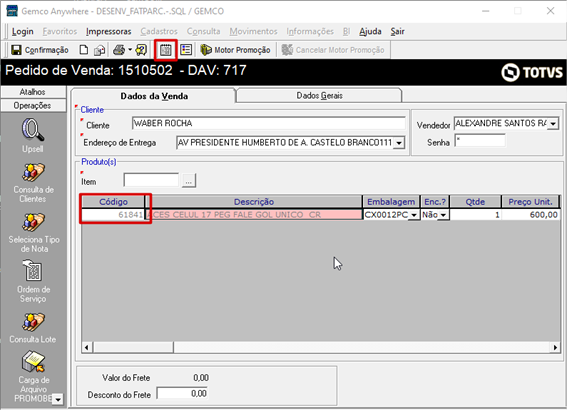Click the Sair menu item
This screenshot has height=410, width=567.
pyautogui.click(x=397, y=31)
